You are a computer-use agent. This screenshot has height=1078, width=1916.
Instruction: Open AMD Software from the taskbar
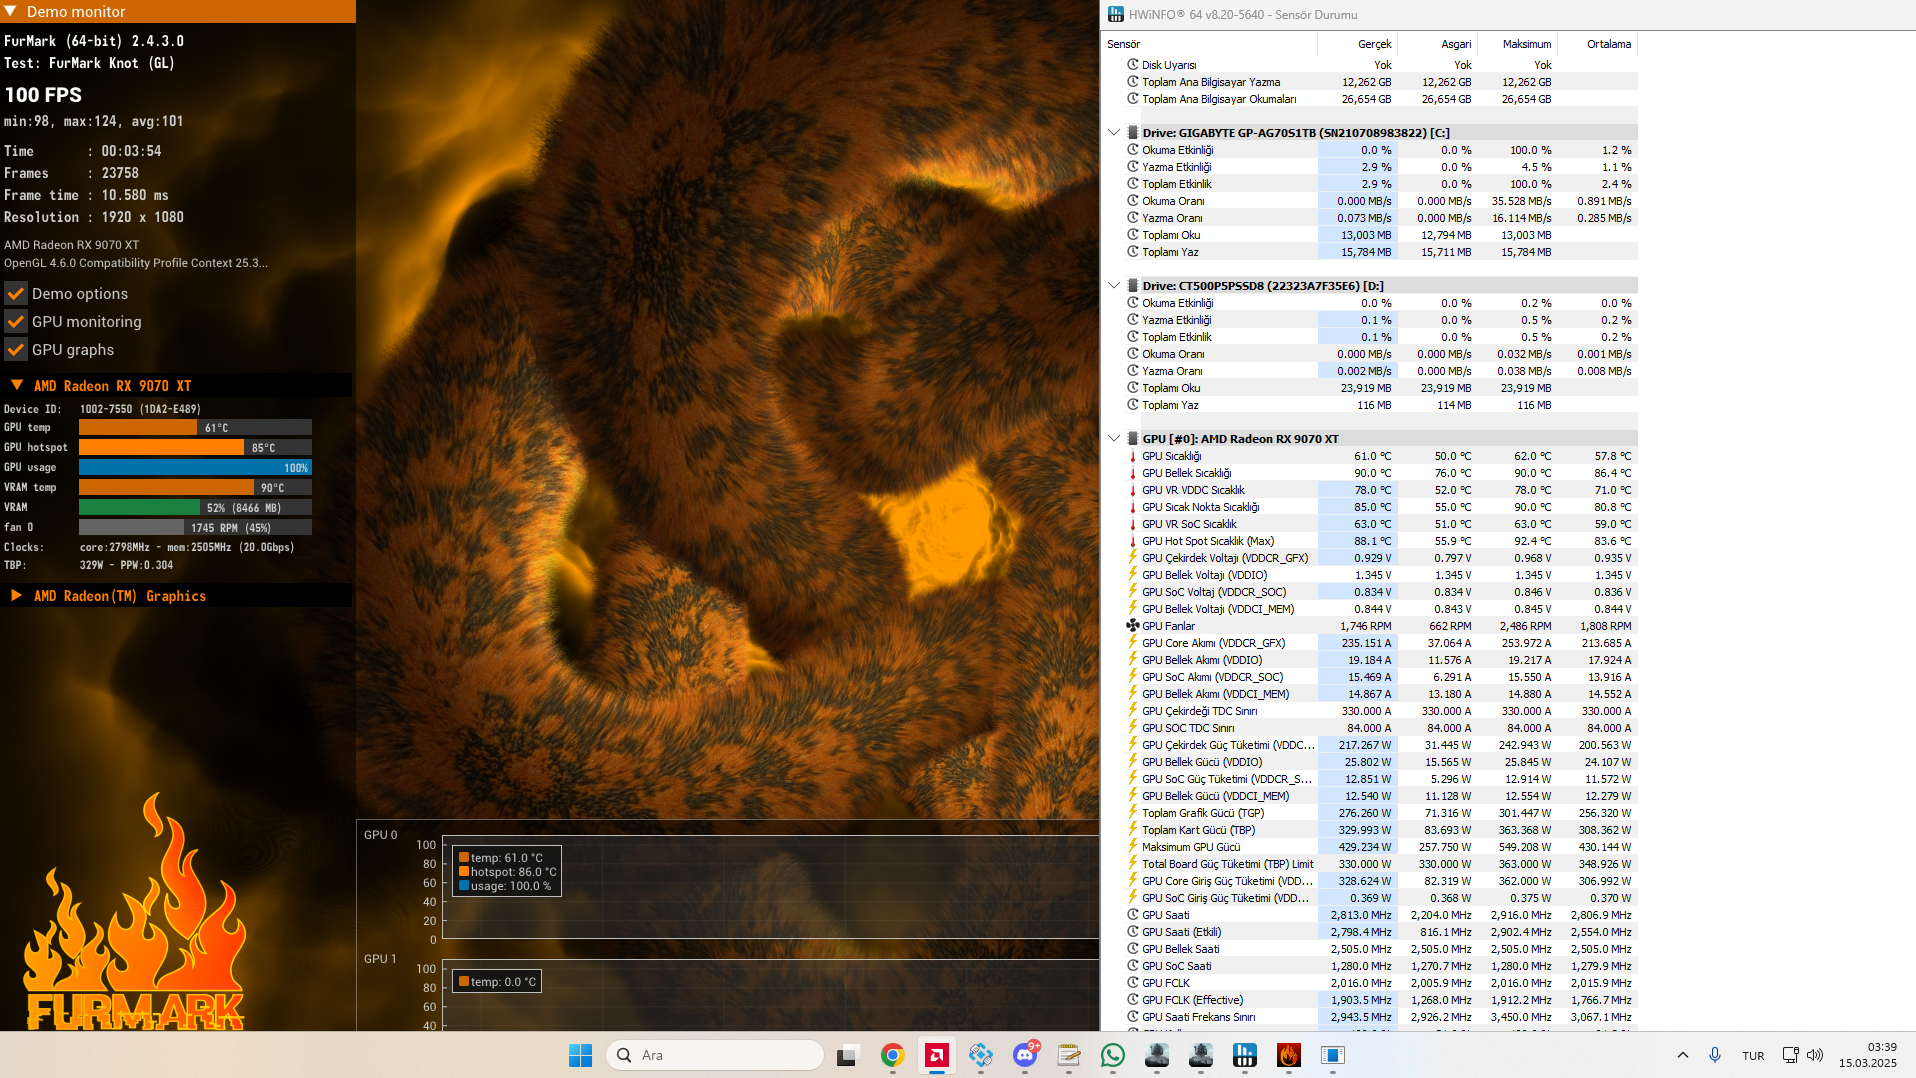click(x=936, y=1055)
